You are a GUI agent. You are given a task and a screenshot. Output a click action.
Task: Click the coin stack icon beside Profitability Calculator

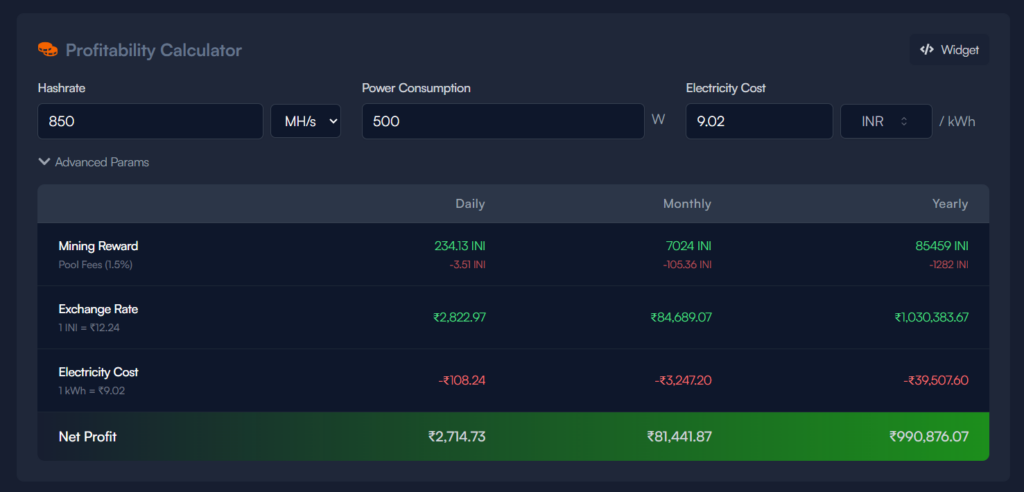click(47, 50)
